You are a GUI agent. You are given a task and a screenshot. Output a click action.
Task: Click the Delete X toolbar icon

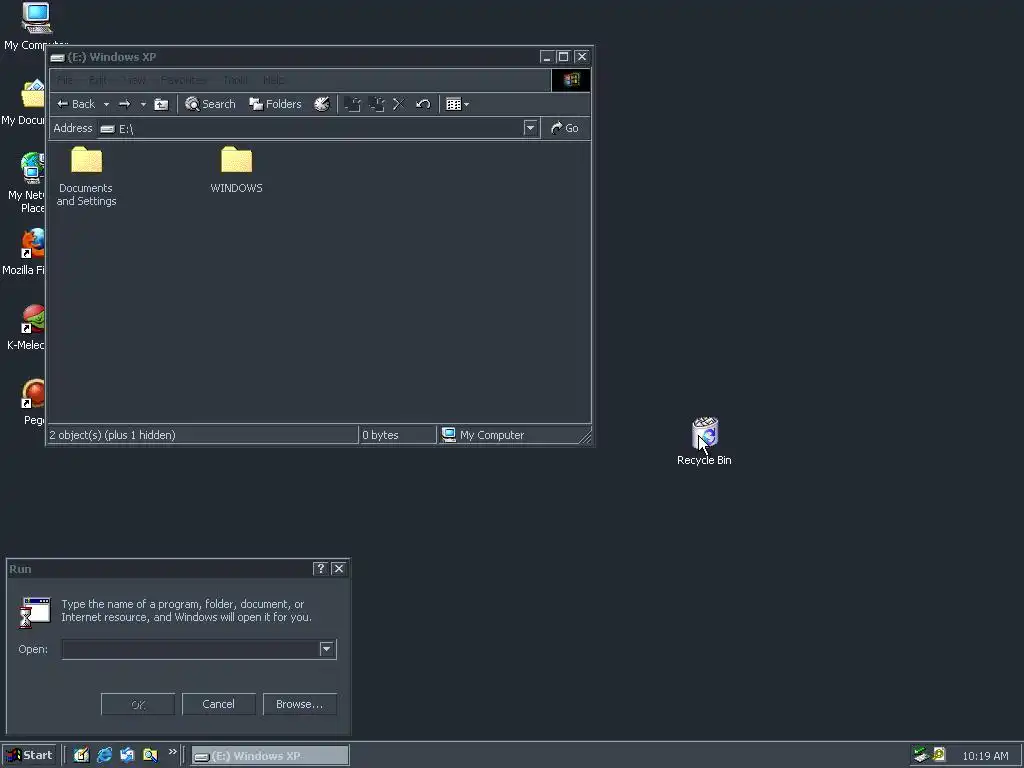tap(399, 104)
